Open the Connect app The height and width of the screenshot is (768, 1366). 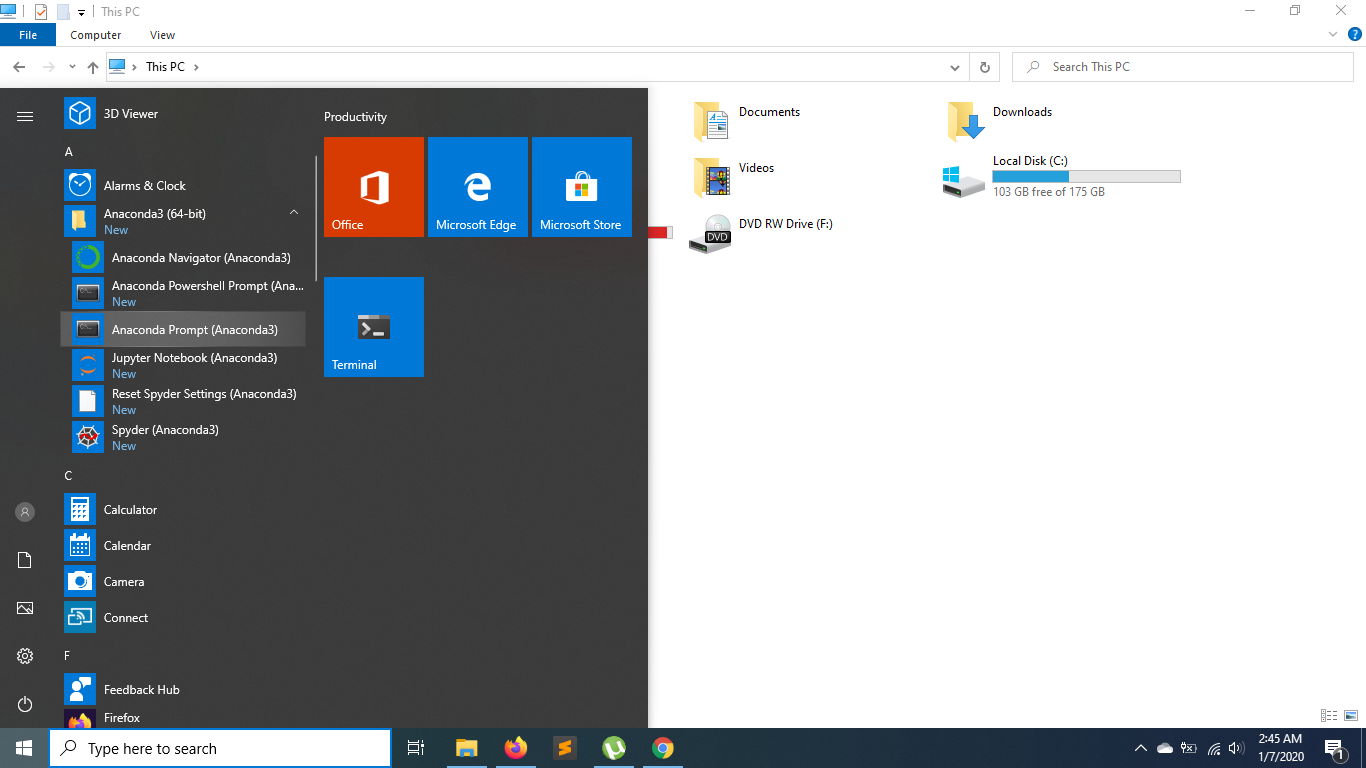(185, 617)
